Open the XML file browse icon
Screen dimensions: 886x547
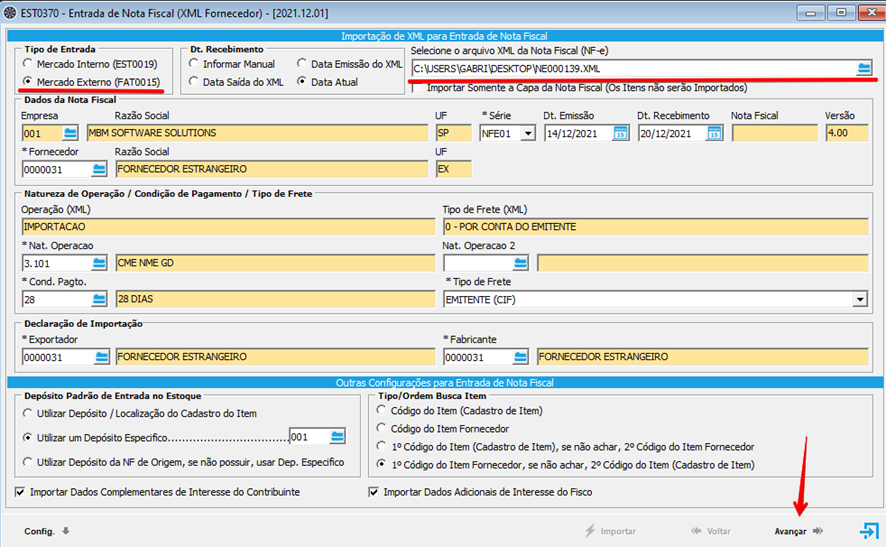coord(864,68)
